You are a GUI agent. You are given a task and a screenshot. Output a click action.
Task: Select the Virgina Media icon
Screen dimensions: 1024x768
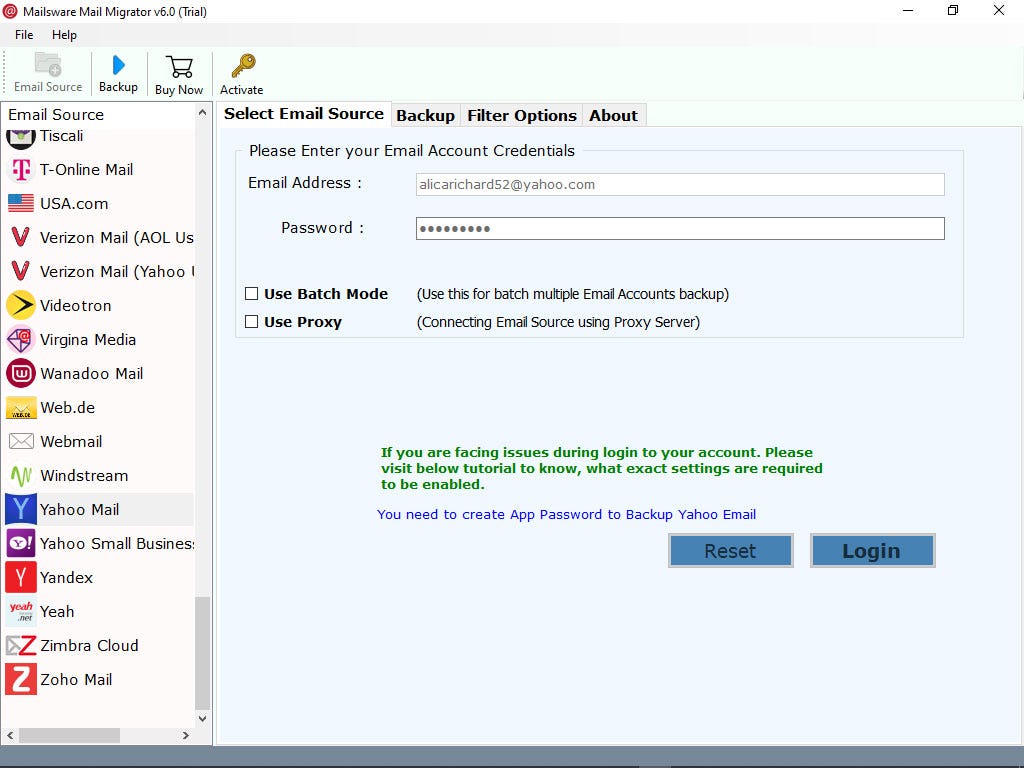click(x=21, y=340)
